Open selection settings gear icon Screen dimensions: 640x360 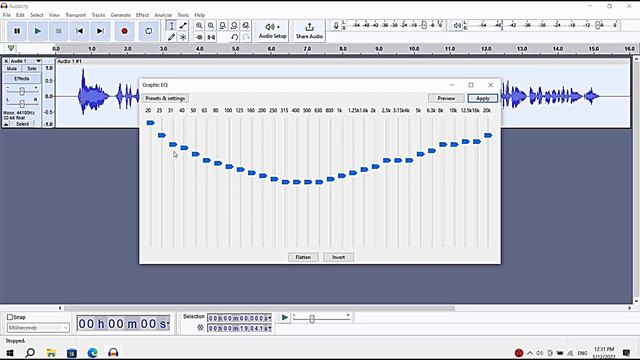[200, 328]
